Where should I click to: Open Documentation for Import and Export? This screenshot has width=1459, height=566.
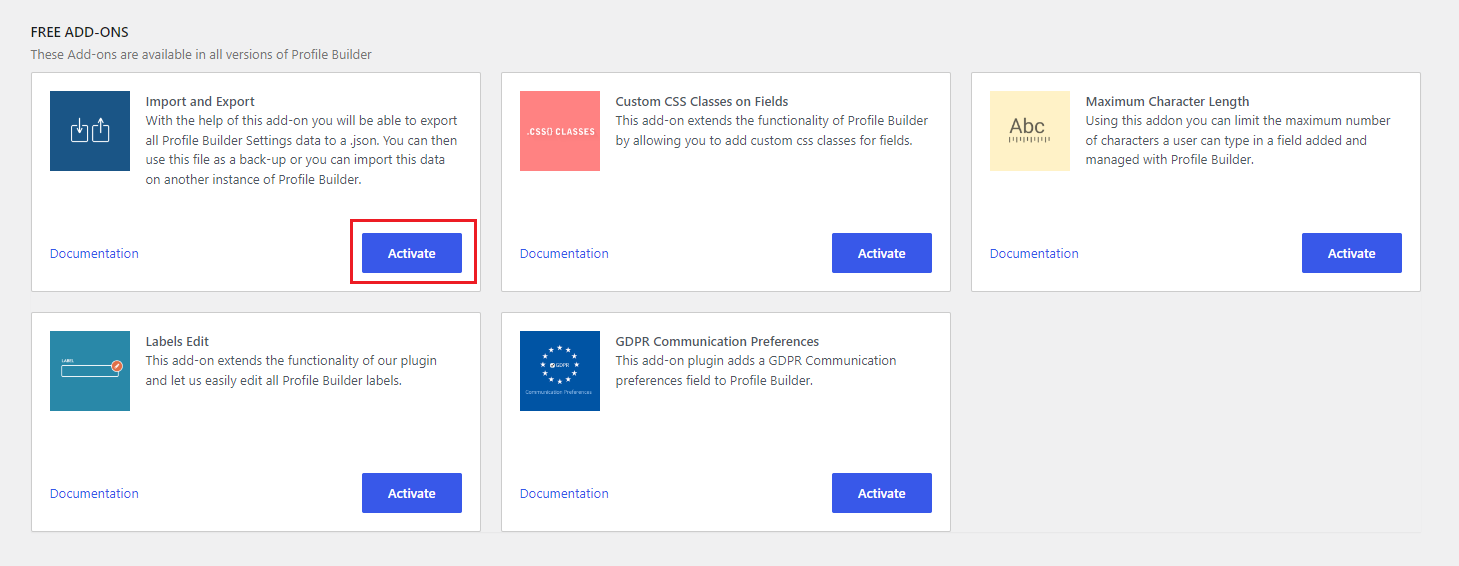click(94, 253)
